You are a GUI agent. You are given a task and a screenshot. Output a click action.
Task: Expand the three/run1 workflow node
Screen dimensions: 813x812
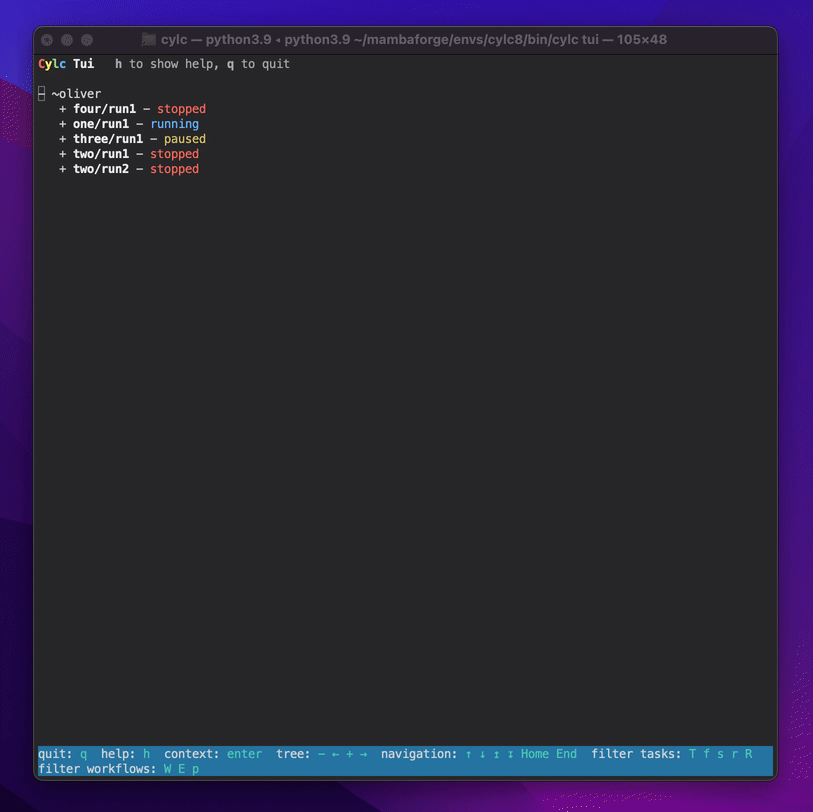(x=63, y=139)
